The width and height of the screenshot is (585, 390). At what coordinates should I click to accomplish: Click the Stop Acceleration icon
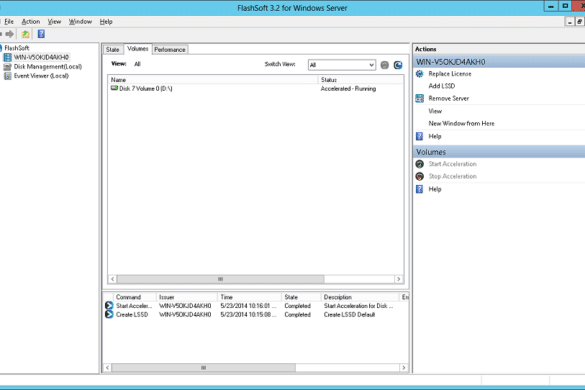420,176
